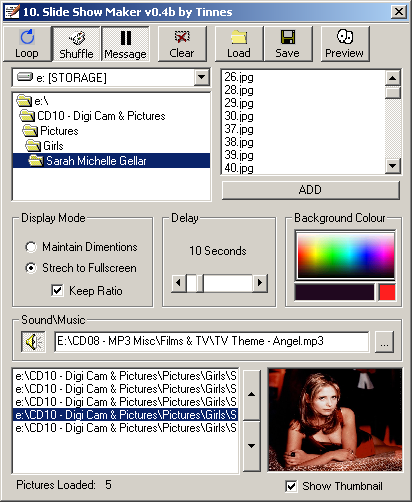Pick a colour from the rainbow palette
412x502 pixels.
pyautogui.click(x=346, y=255)
